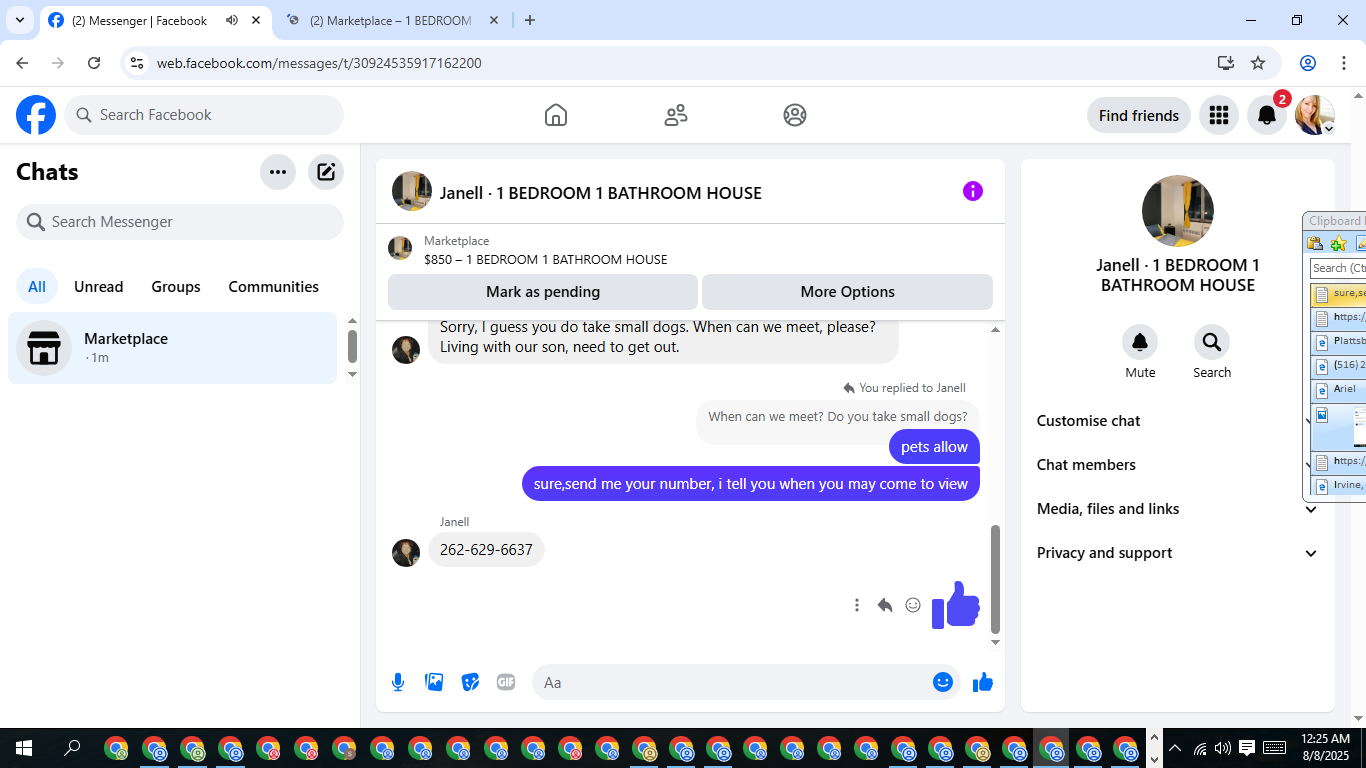The width and height of the screenshot is (1366, 768).
Task: Choose a sticker icon
Action: point(470,682)
